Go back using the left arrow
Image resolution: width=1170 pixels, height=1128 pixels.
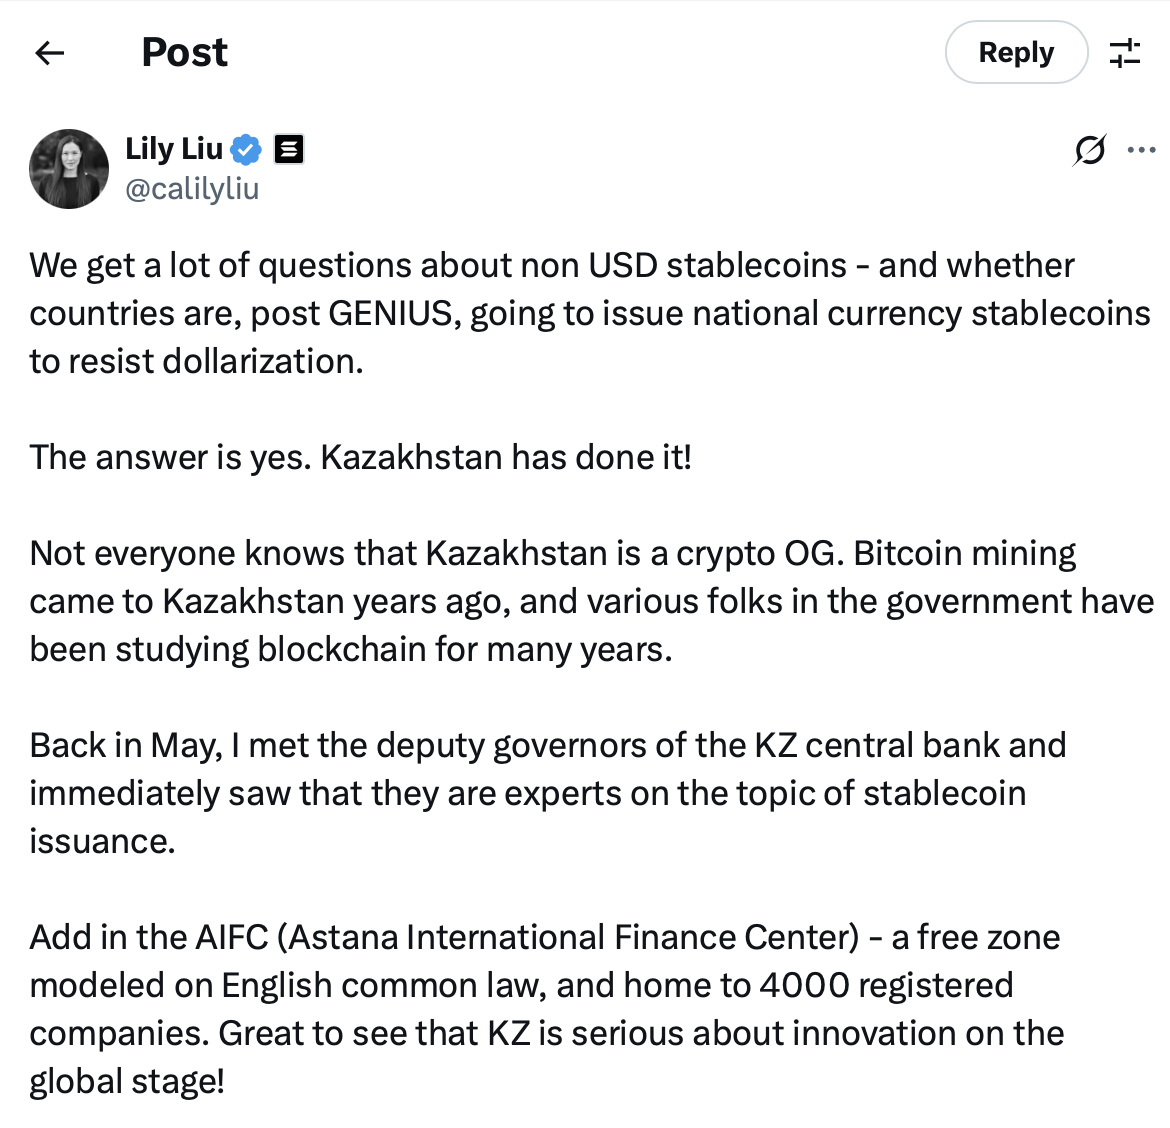pos(50,53)
